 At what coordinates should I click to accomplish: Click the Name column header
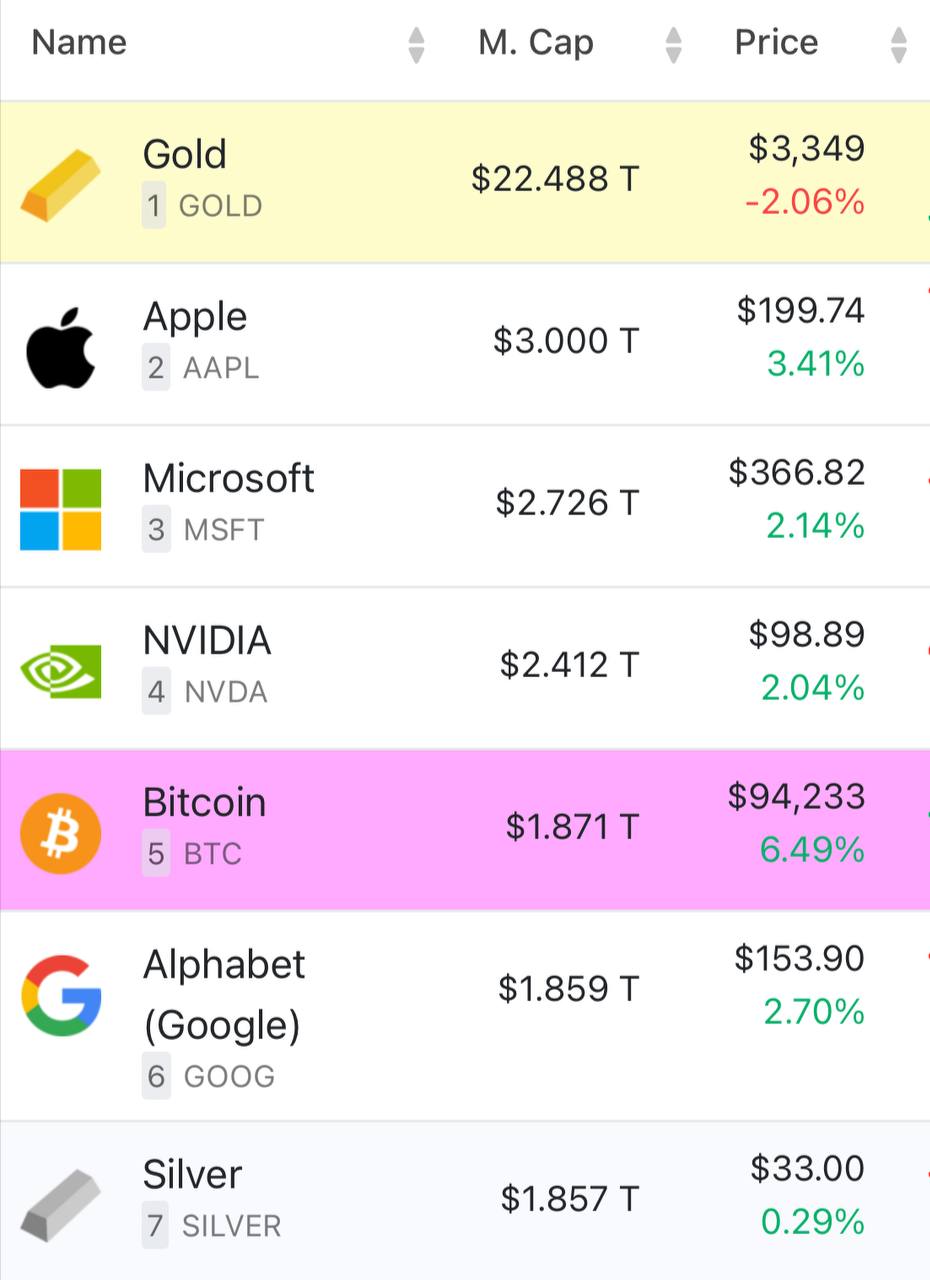tap(79, 43)
